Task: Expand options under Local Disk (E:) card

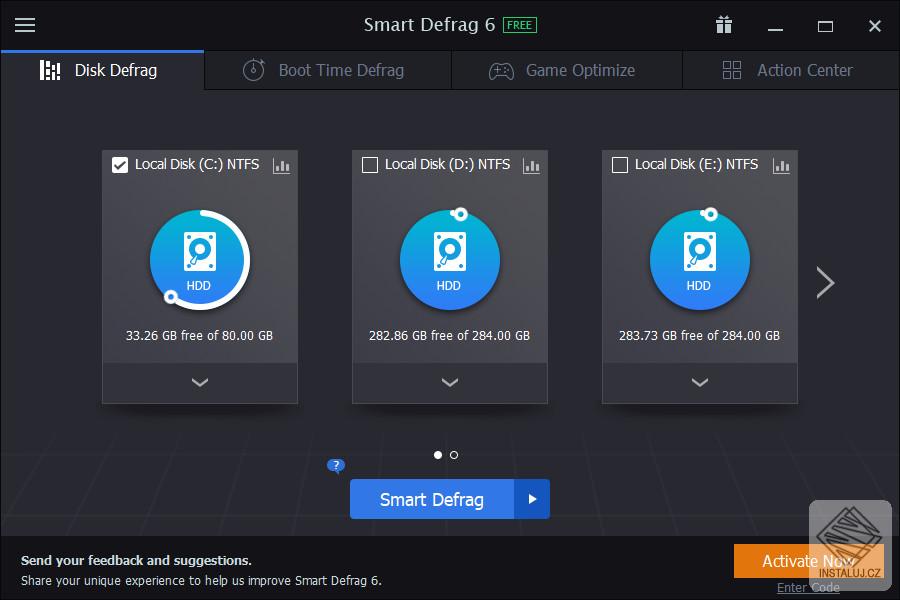Action: point(700,382)
